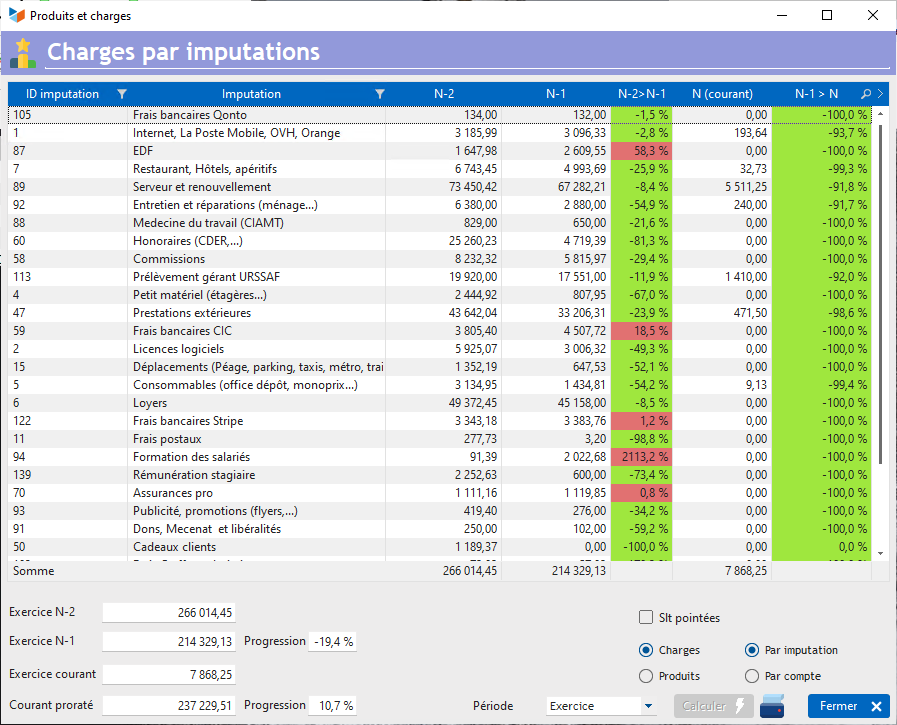Click the filter funnel on Imputation column
The image size is (897, 725).
click(379, 94)
